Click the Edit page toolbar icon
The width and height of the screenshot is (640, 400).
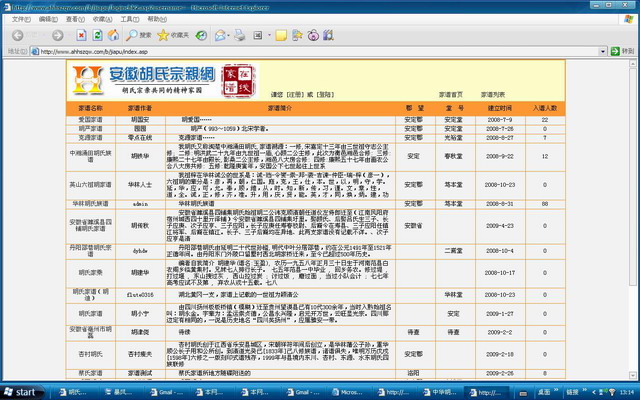click(258, 36)
